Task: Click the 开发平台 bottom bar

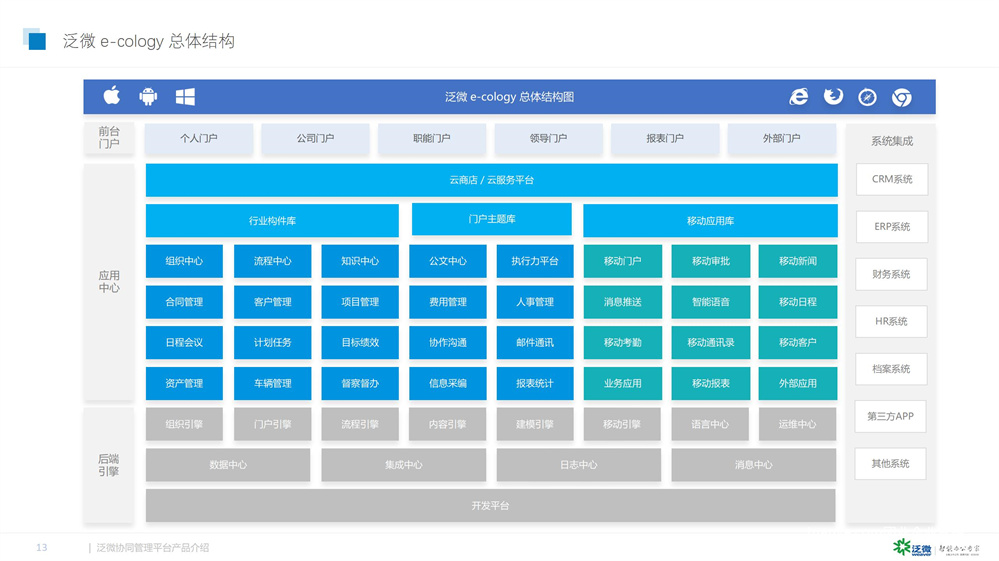Action: (x=491, y=506)
